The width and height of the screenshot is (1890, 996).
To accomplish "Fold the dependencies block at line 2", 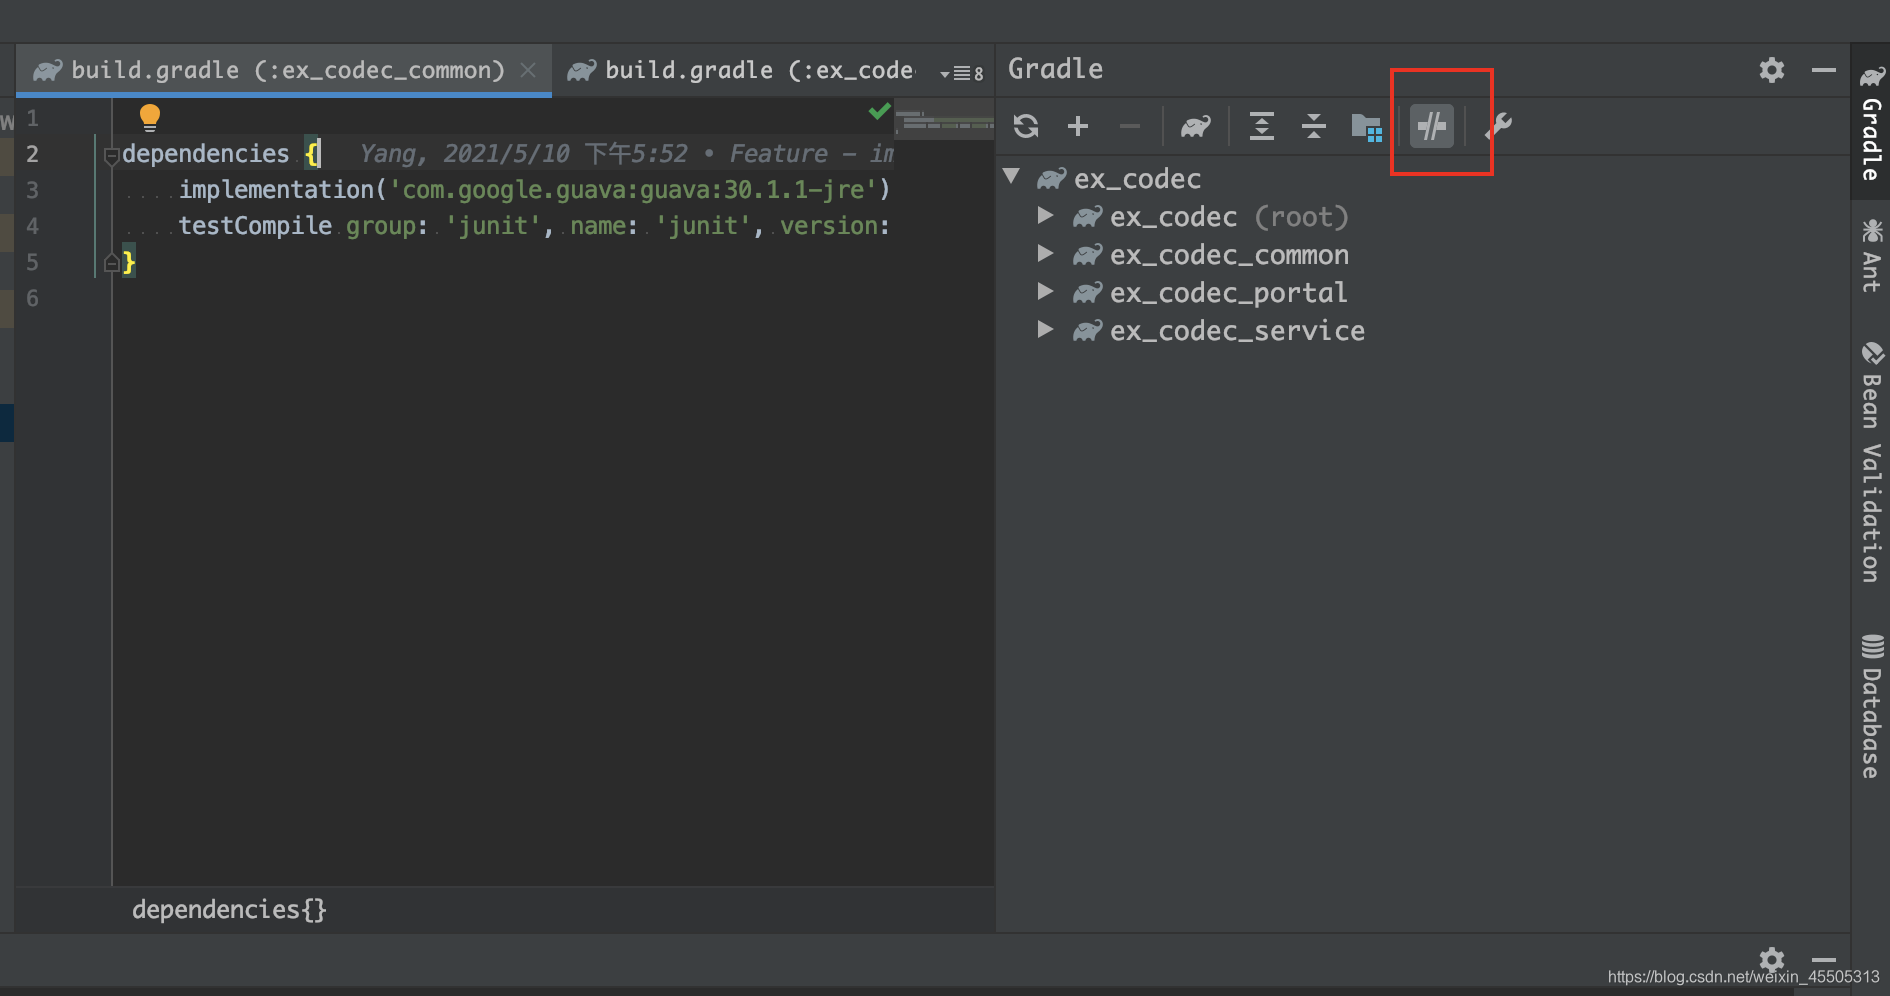I will point(112,155).
